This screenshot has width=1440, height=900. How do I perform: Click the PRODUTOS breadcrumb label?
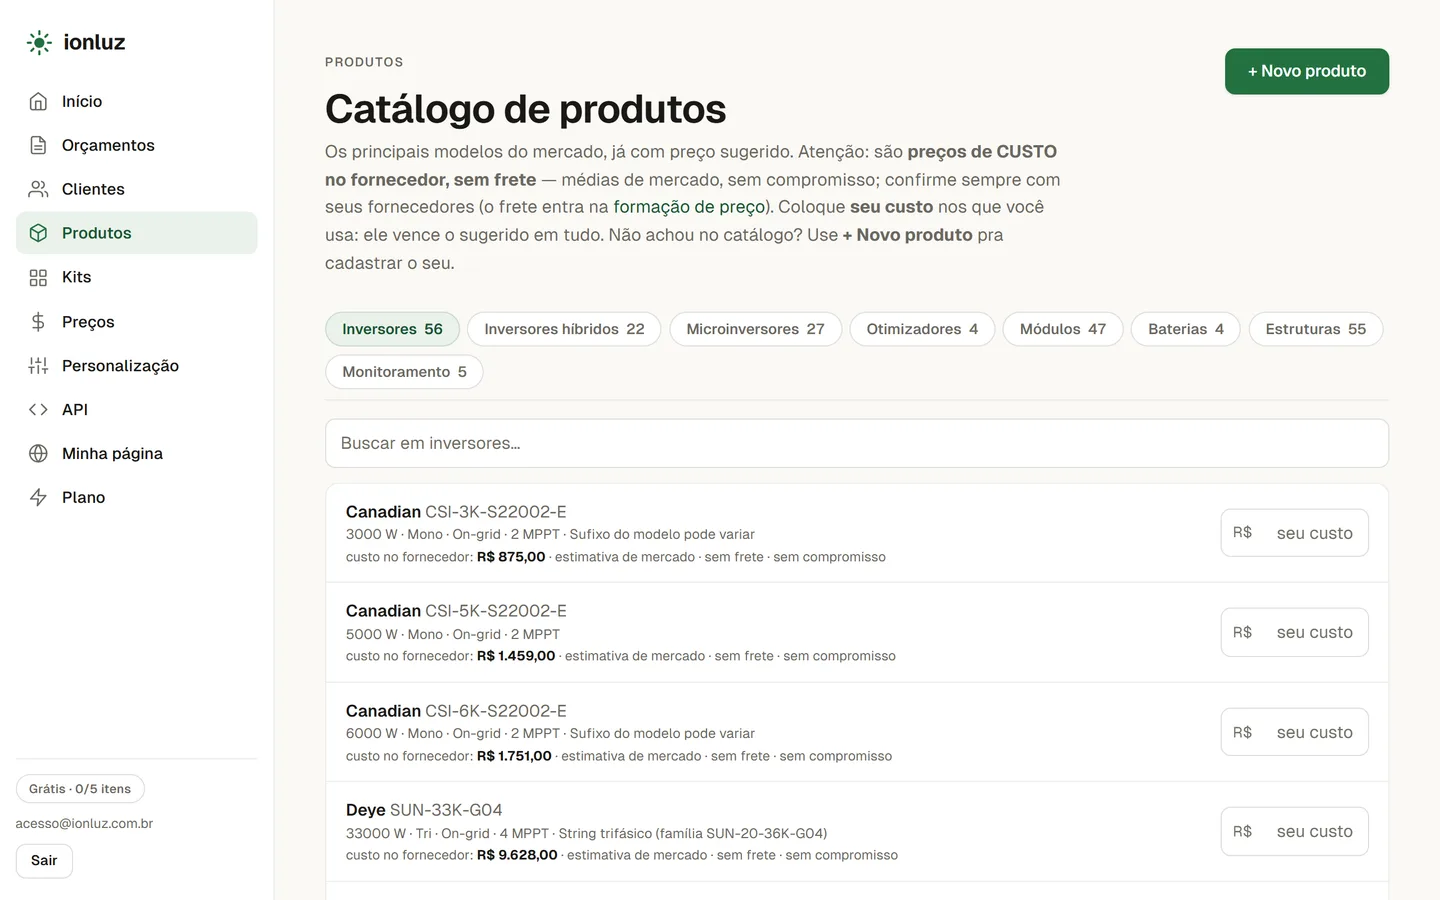point(364,62)
